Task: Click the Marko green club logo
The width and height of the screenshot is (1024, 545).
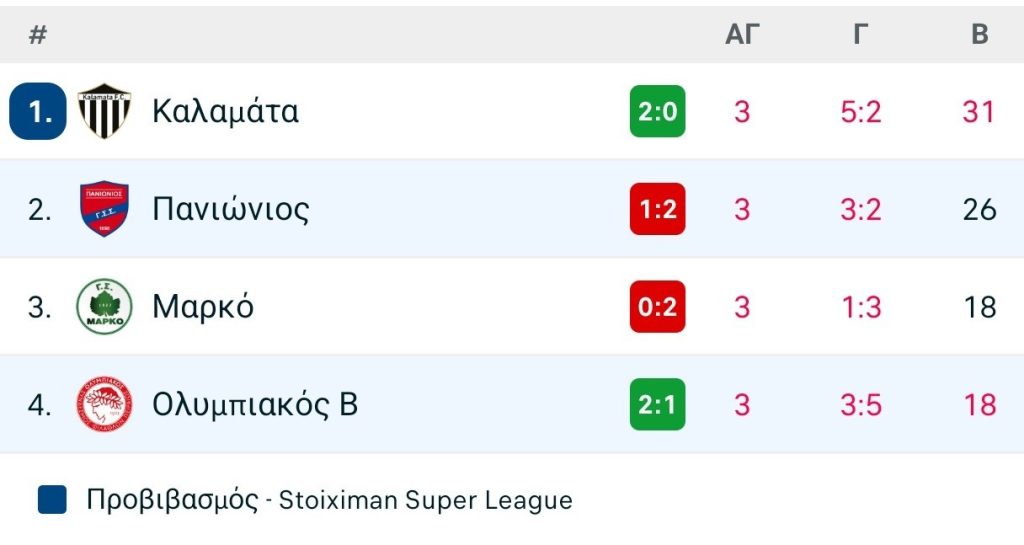Action: pyautogui.click(x=104, y=307)
